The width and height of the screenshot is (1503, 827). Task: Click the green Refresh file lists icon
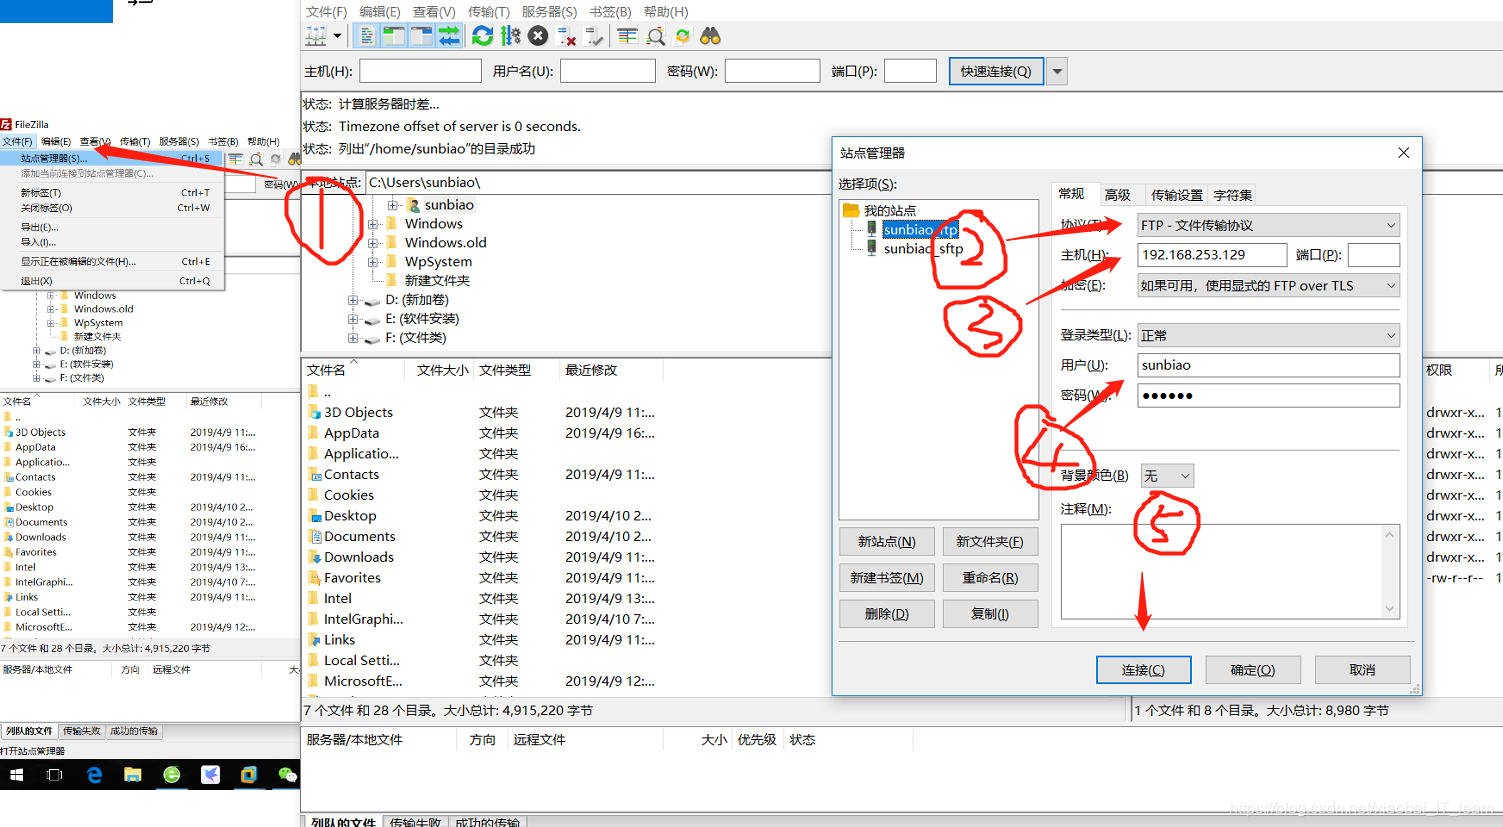coord(483,37)
